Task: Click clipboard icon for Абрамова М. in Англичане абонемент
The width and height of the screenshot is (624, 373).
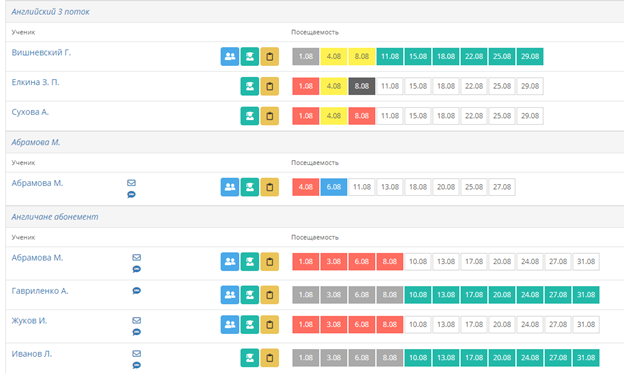Action: [269, 262]
